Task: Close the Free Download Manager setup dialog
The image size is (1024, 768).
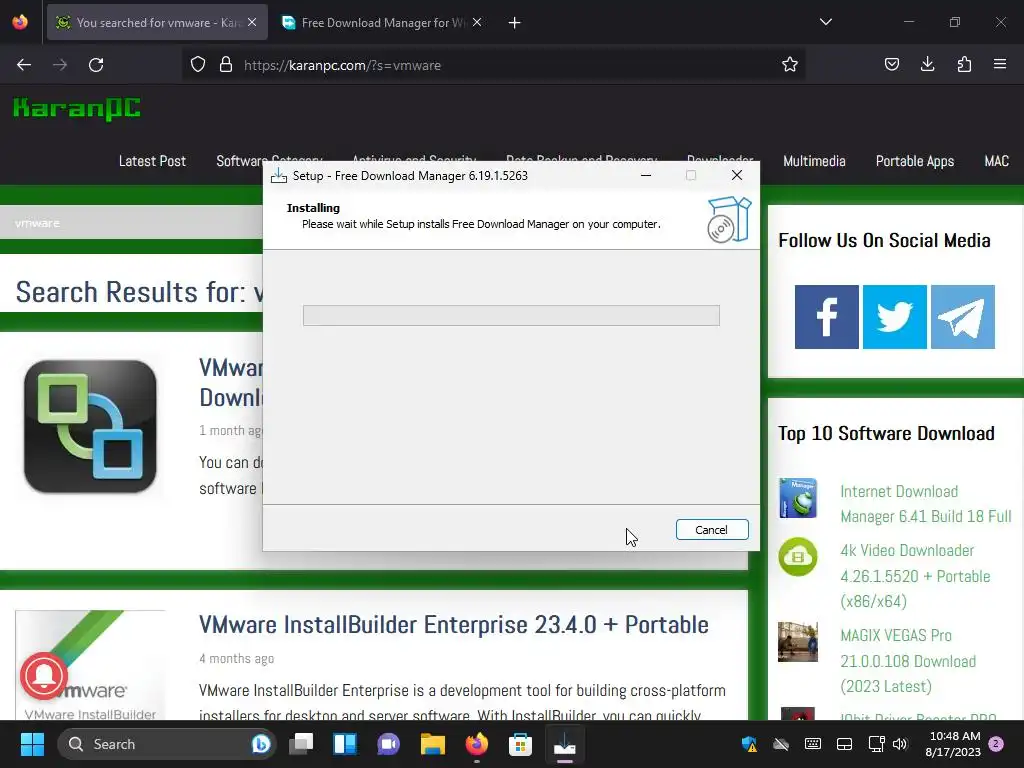Action: pyautogui.click(x=737, y=175)
